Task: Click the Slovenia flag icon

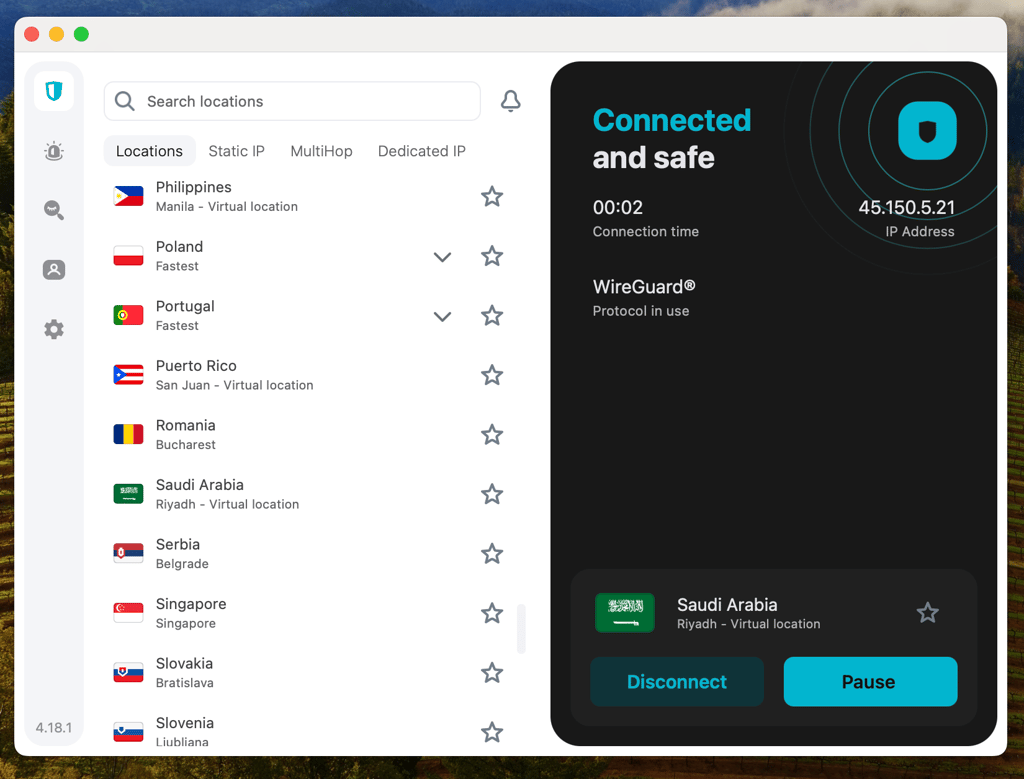Action: point(129,732)
